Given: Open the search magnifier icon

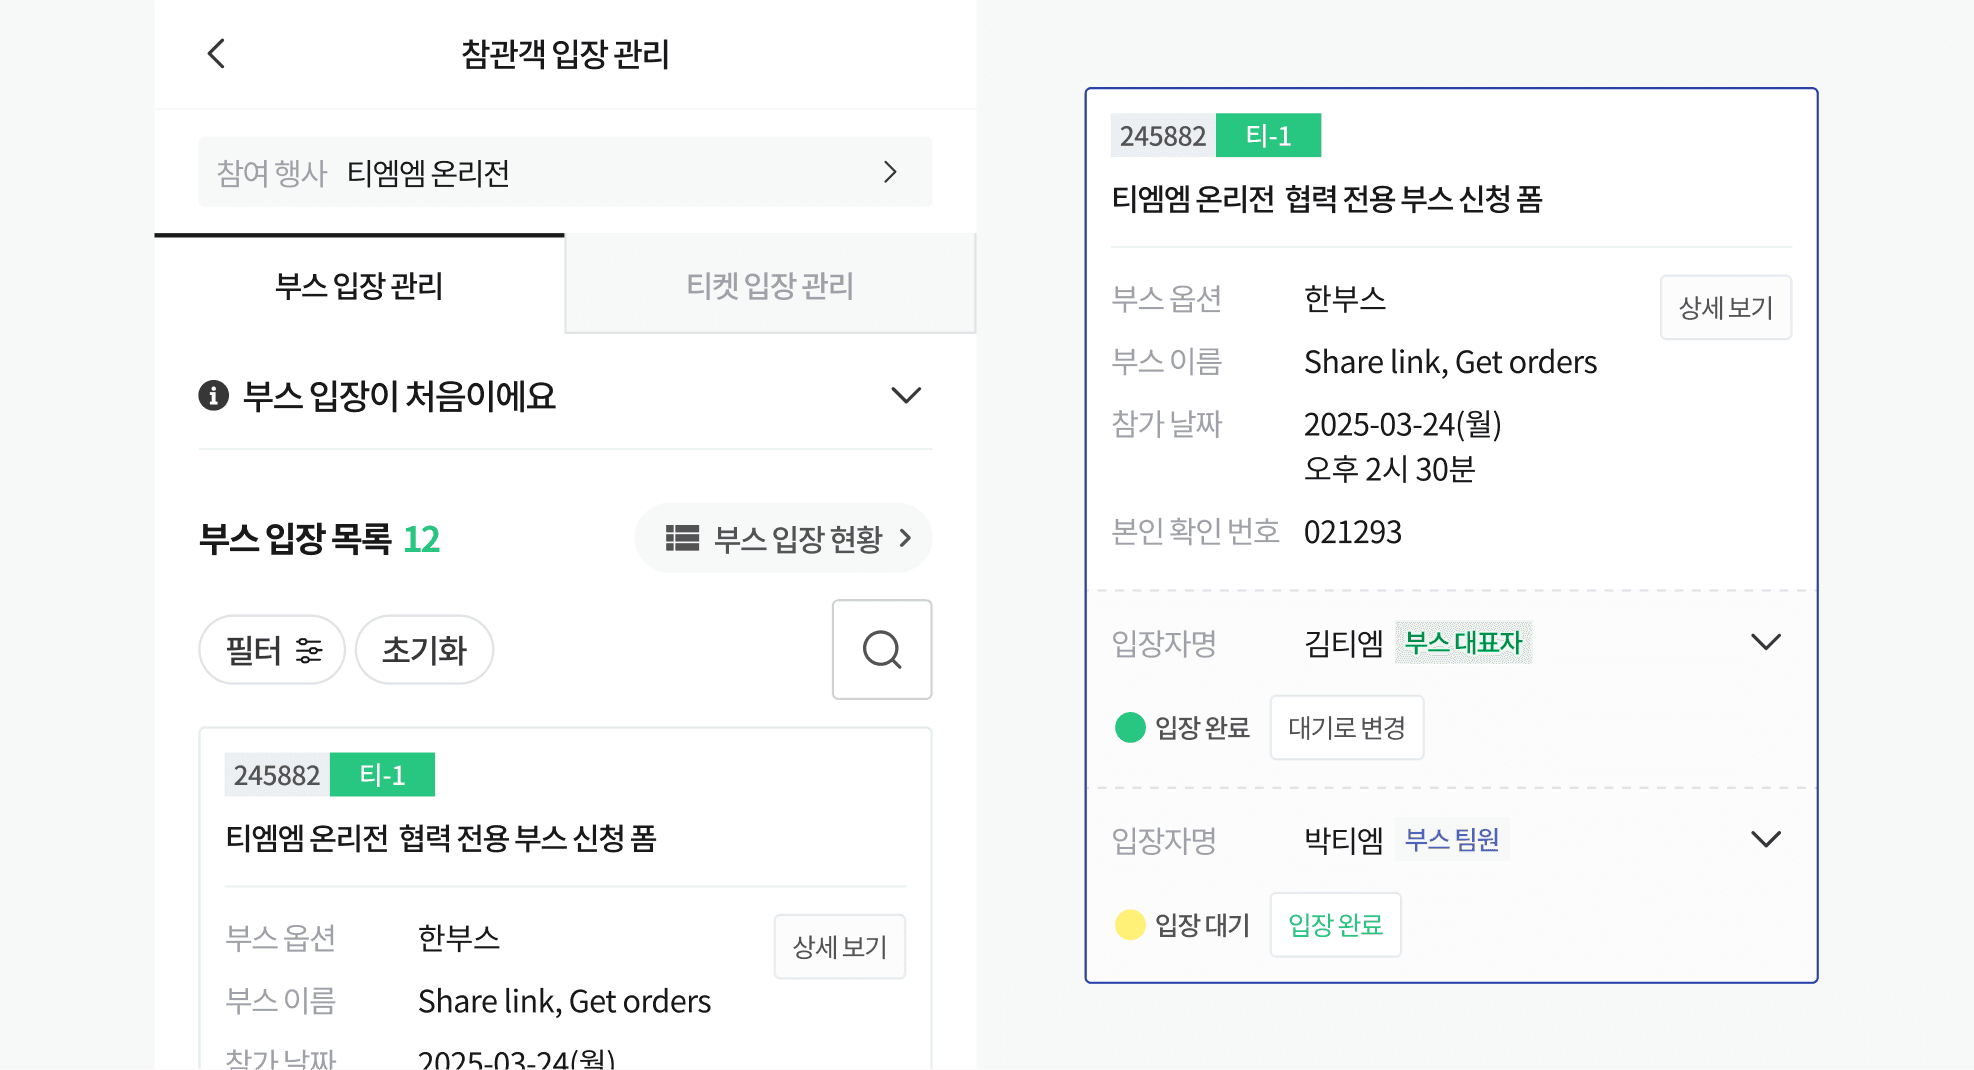Looking at the screenshot, I should (x=882, y=649).
